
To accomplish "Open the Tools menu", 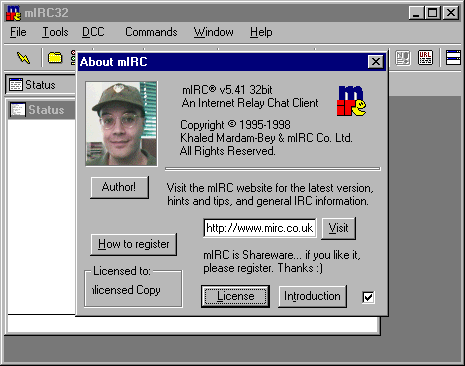I will coord(55,32).
